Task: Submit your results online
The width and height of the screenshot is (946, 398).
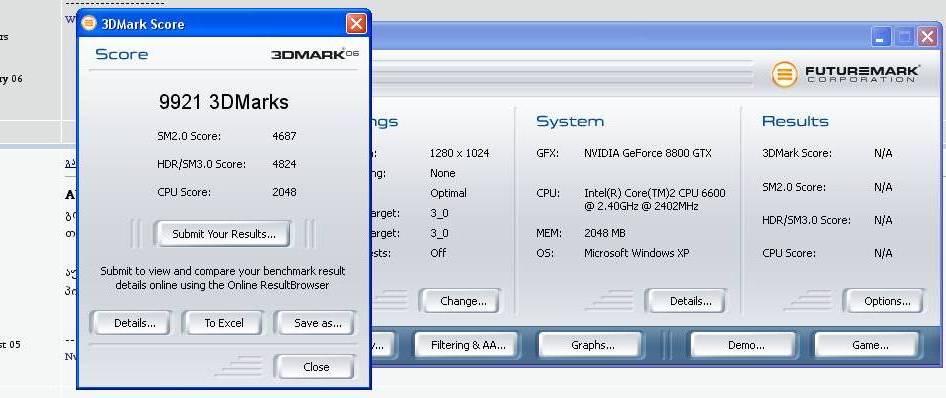Action: coord(223,234)
